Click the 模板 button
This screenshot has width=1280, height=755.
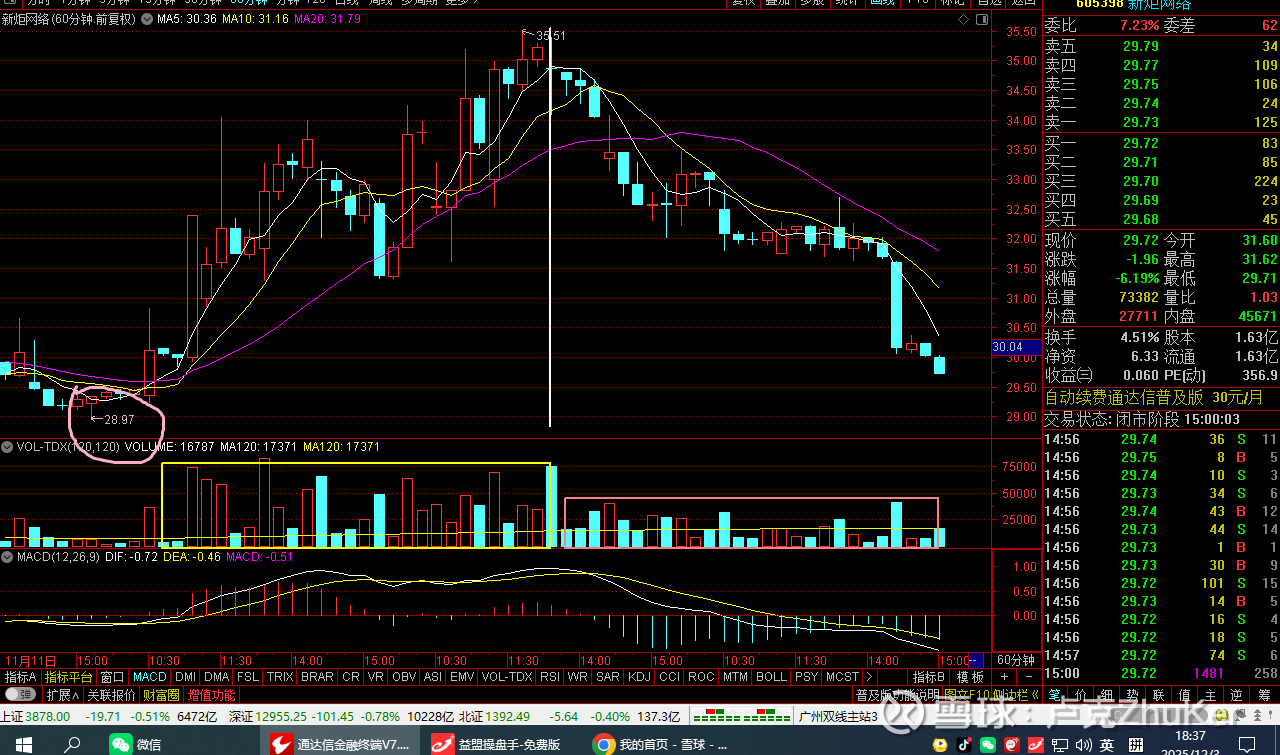[970, 677]
